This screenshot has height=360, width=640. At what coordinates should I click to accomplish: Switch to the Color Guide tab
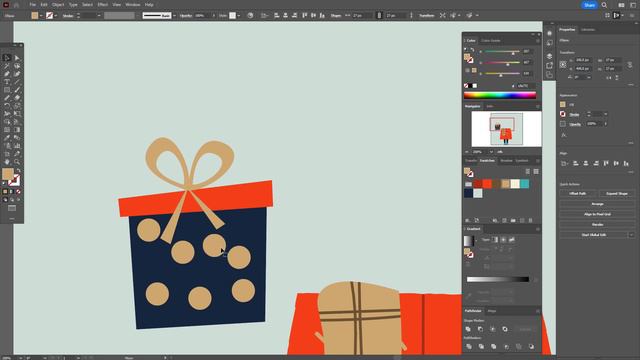click(491, 41)
